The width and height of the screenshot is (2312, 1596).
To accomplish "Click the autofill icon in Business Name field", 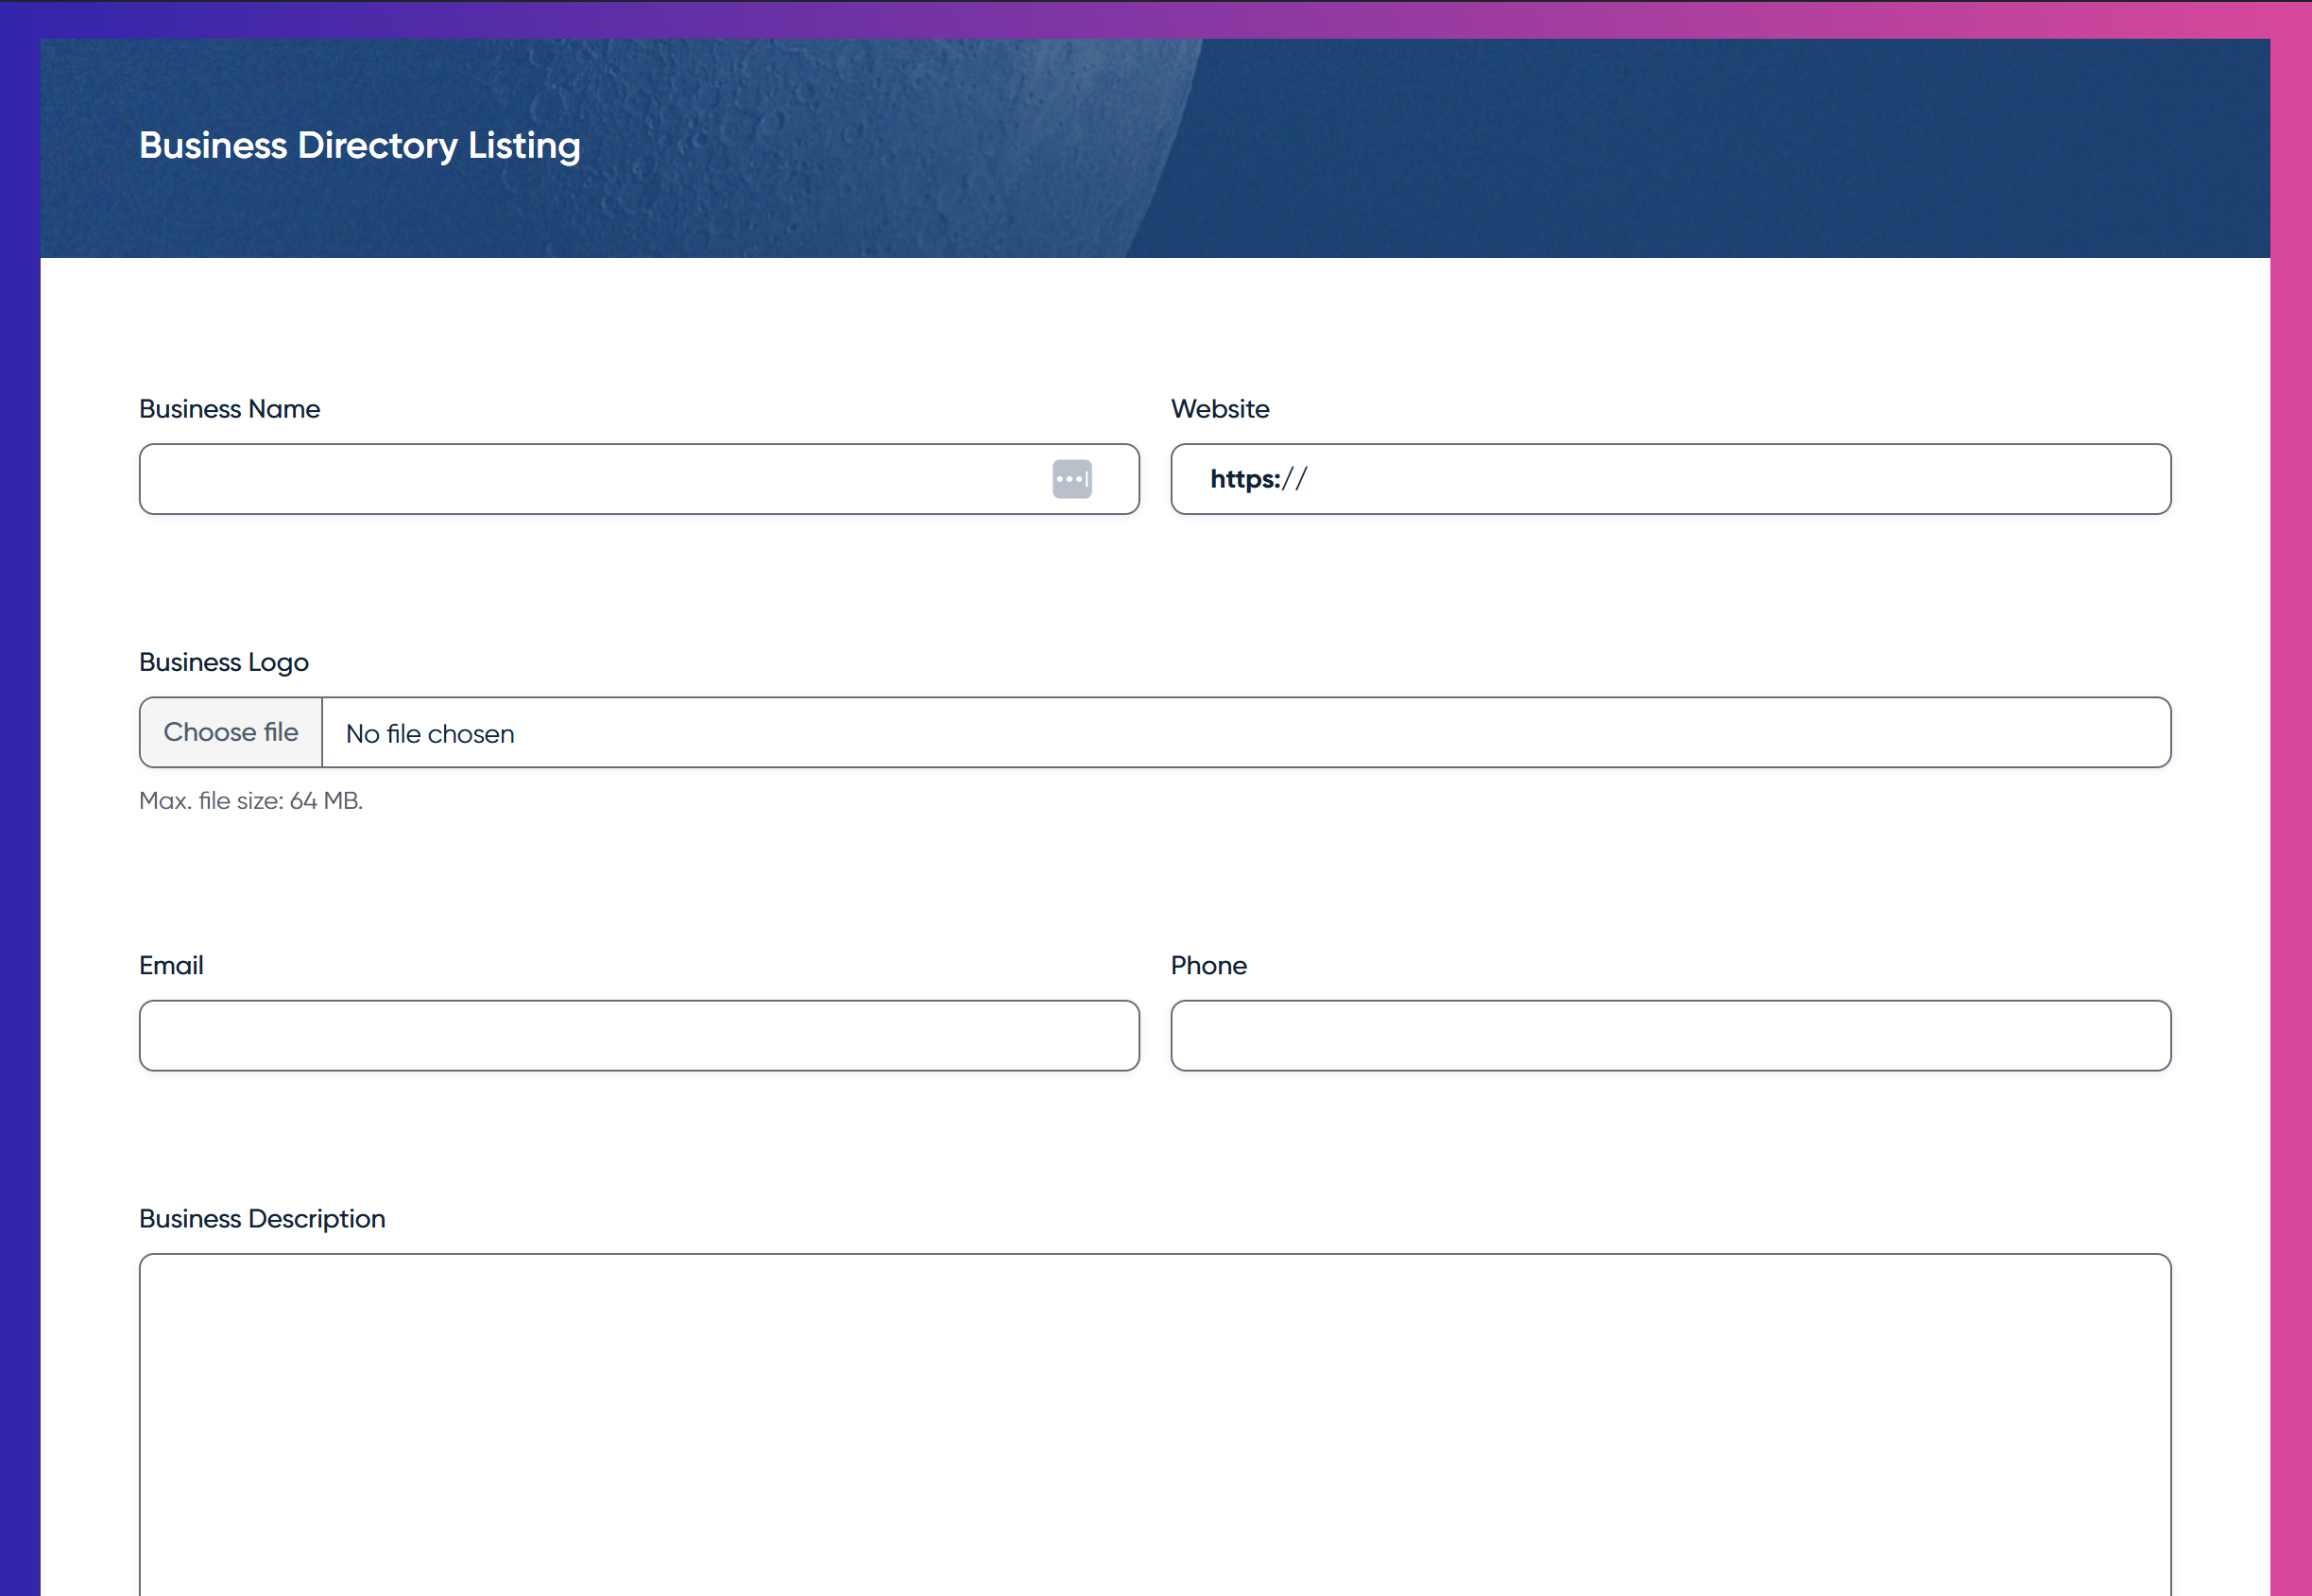I will point(1071,479).
